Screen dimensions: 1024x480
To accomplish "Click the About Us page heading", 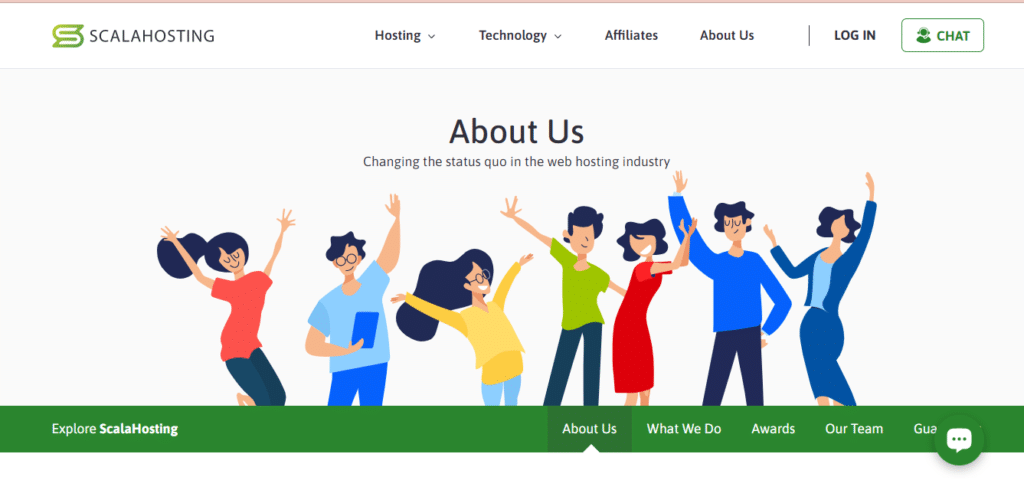I will point(517,131).
